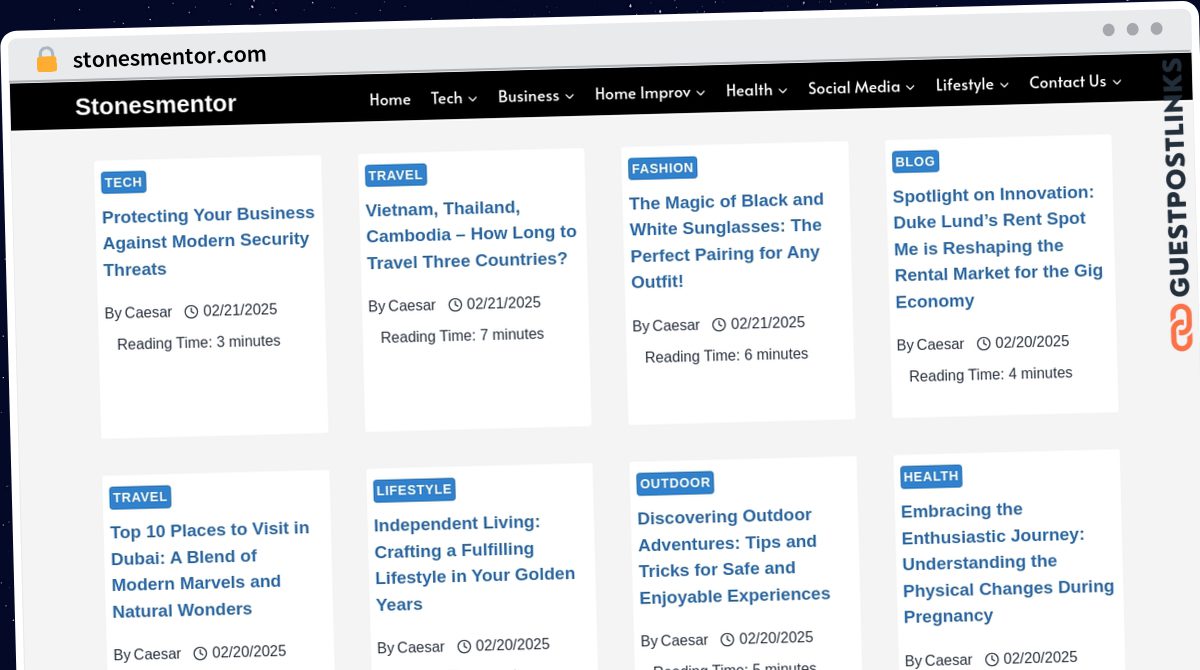Open the Magic of Black and White Sunglasses article
This screenshot has width=1200, height=670.
tap(727, 241)
